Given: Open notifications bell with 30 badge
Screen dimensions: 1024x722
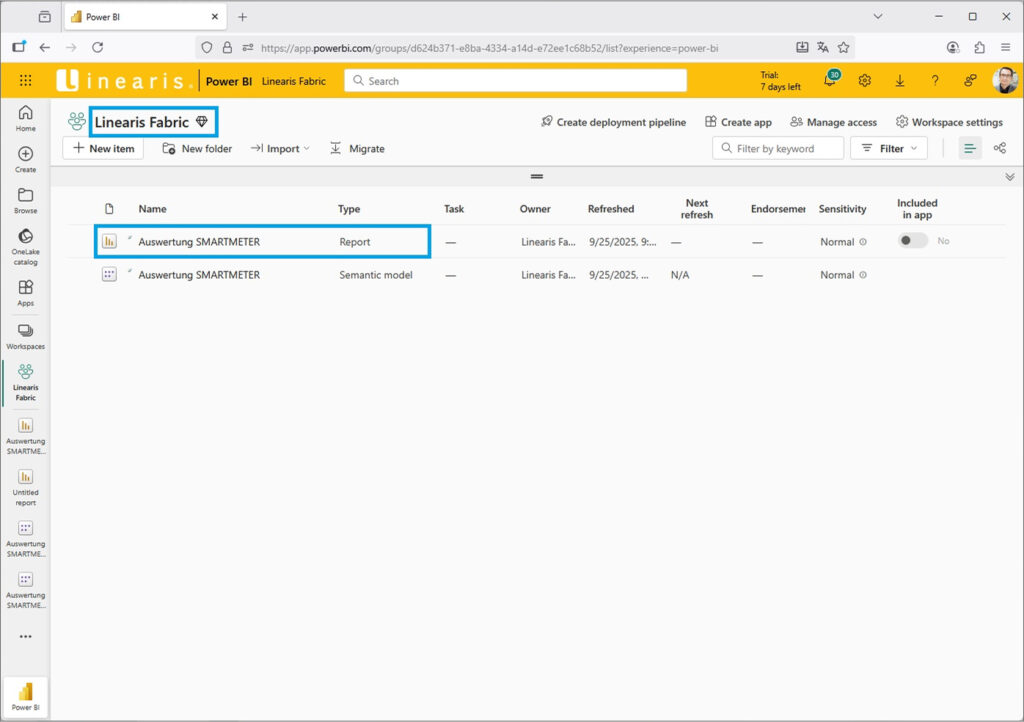Looking at the screenshot, I should click(x=831, y=80).
